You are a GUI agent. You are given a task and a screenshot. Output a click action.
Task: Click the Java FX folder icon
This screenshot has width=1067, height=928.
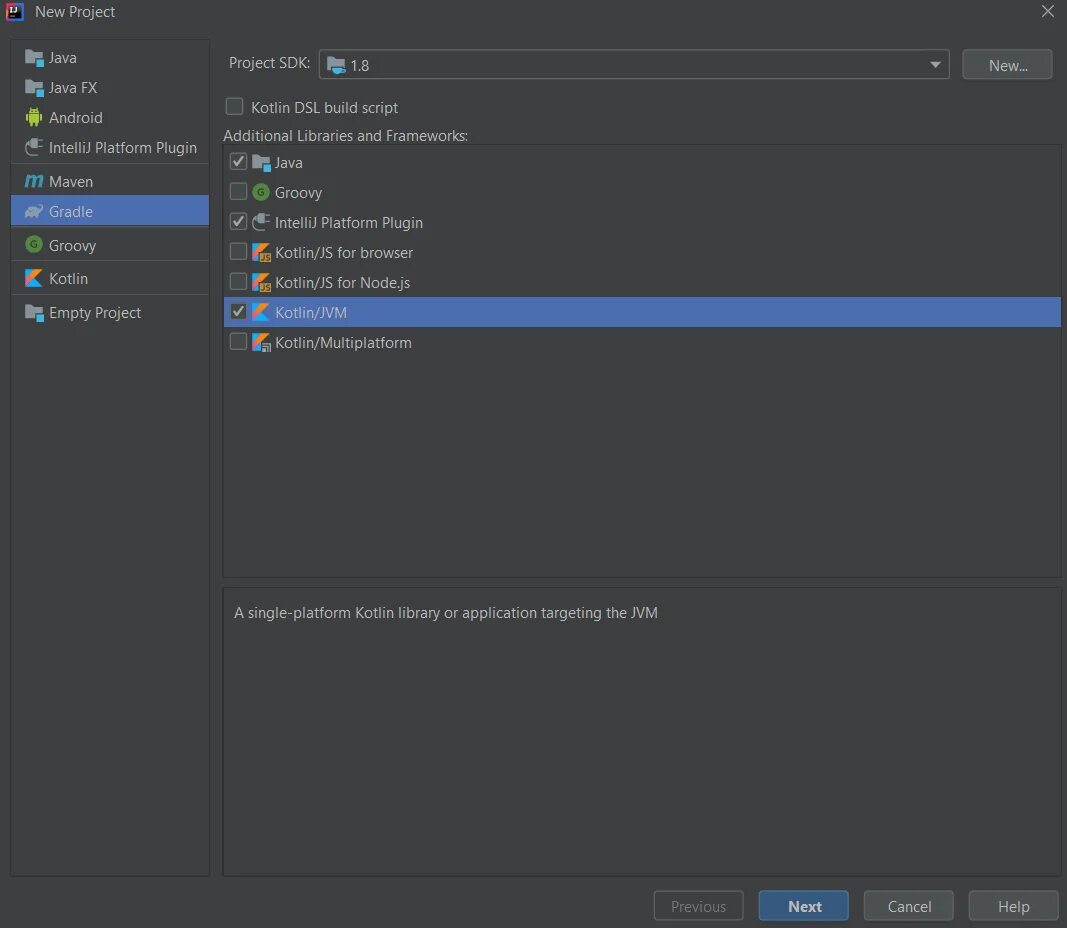coord(33,88)
